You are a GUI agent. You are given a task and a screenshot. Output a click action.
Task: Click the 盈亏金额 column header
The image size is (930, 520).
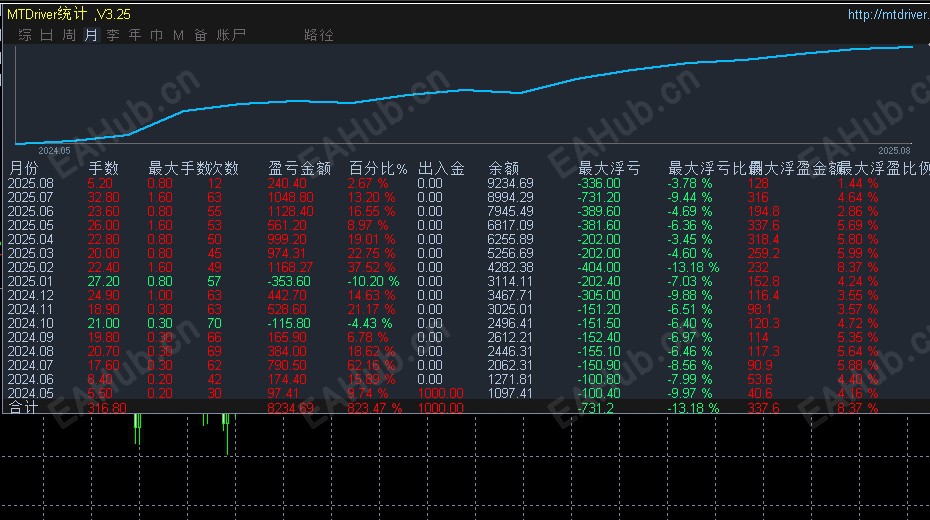pos(300,168)
